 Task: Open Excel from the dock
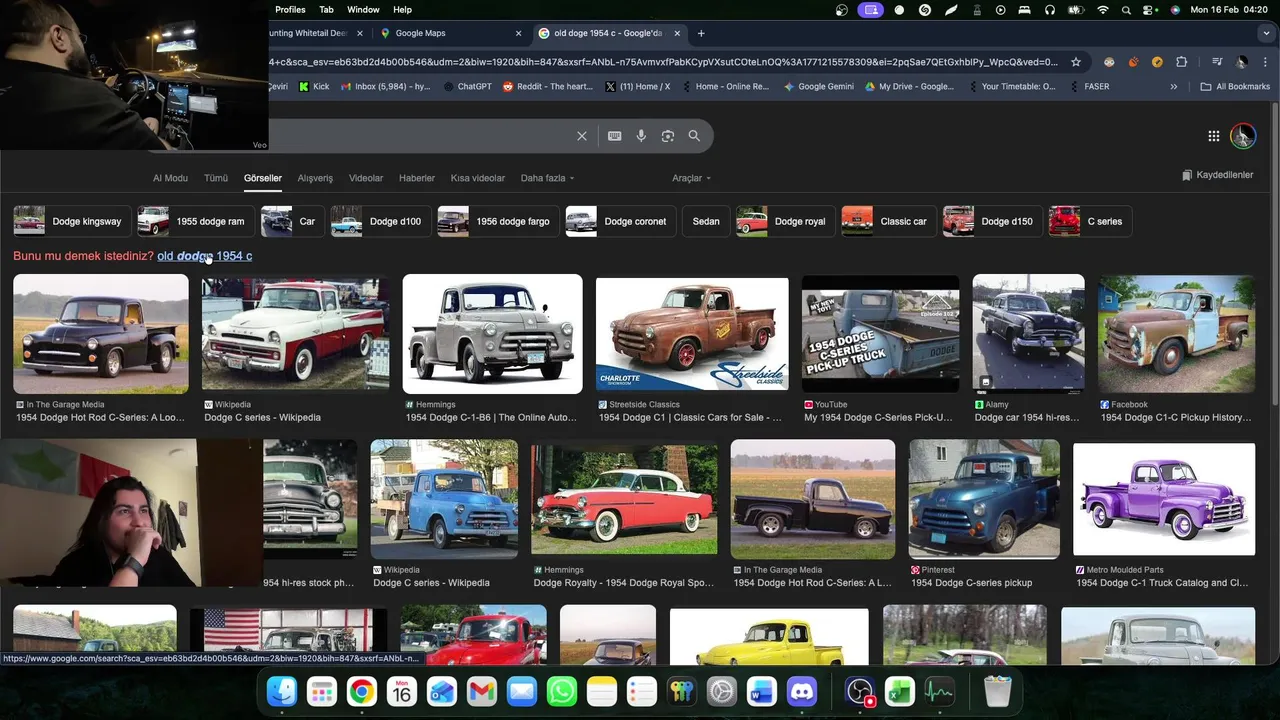(900, 691)
